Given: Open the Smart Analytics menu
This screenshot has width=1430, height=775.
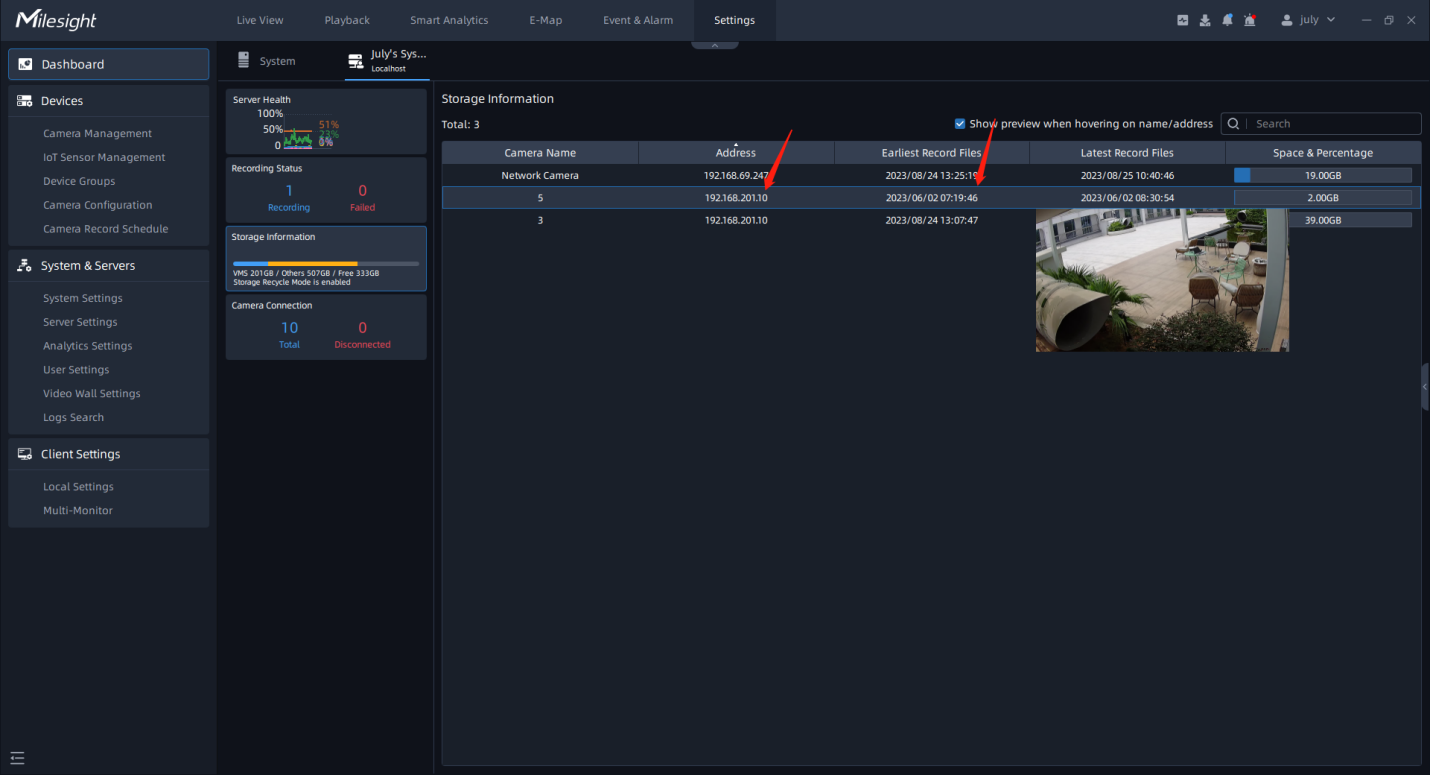Looking at the screenshot, I should click(448, 19).
